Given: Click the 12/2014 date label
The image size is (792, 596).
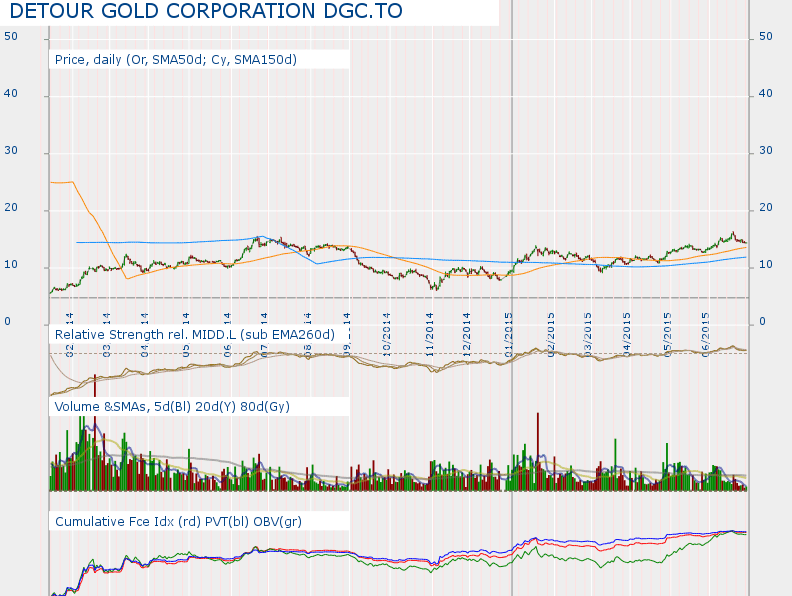Looking at the screenshot, I should click(x=466, y=335).
